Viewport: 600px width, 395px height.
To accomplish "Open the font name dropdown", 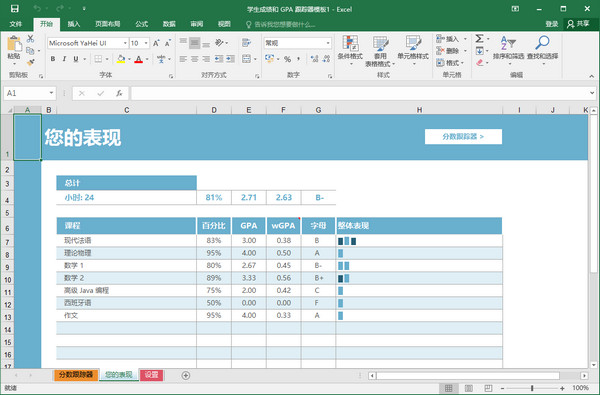I will click(125, 43).
